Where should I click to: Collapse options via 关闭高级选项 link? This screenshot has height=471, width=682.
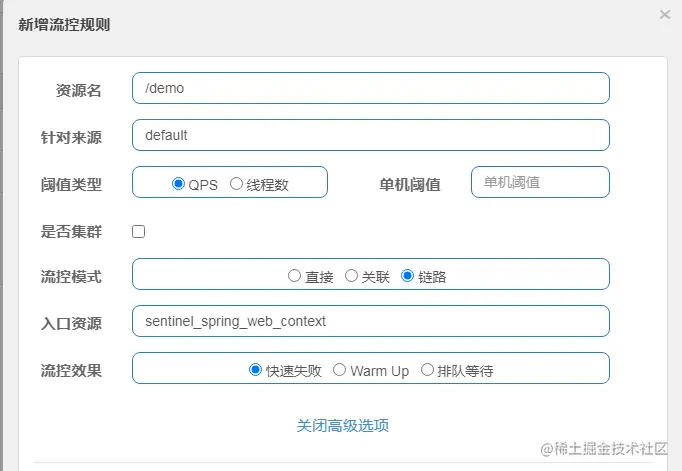[x=343, y=425]
